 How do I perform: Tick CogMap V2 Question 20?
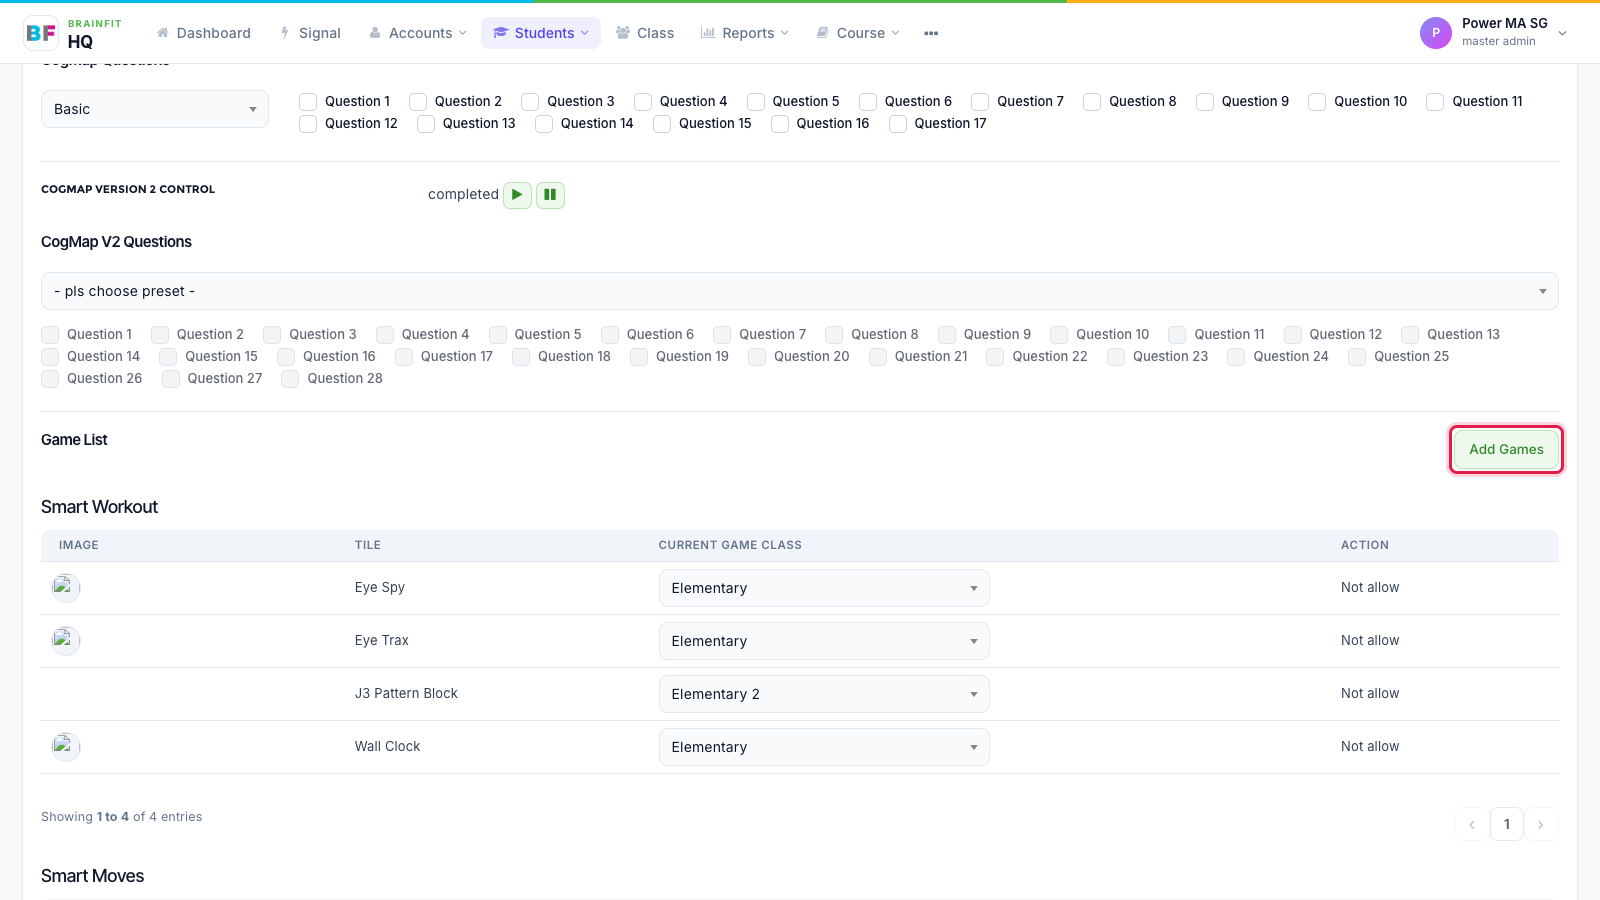click(757, 357)
